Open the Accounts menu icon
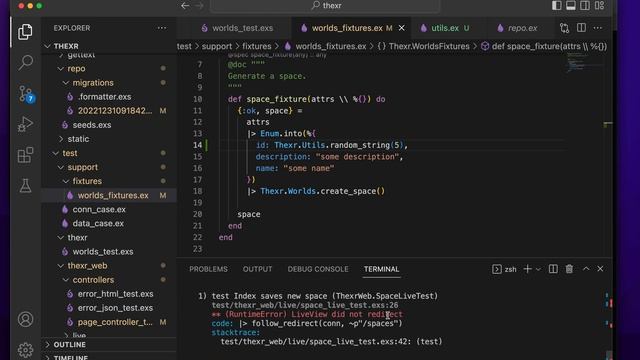The height and width of the screenshot is (360, 640). pos(25,319)
